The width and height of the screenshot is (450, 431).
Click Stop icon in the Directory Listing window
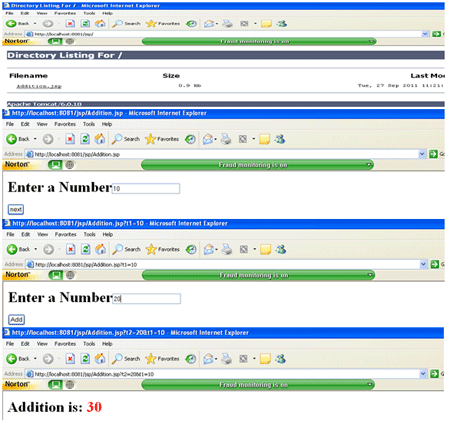[70, 24]
